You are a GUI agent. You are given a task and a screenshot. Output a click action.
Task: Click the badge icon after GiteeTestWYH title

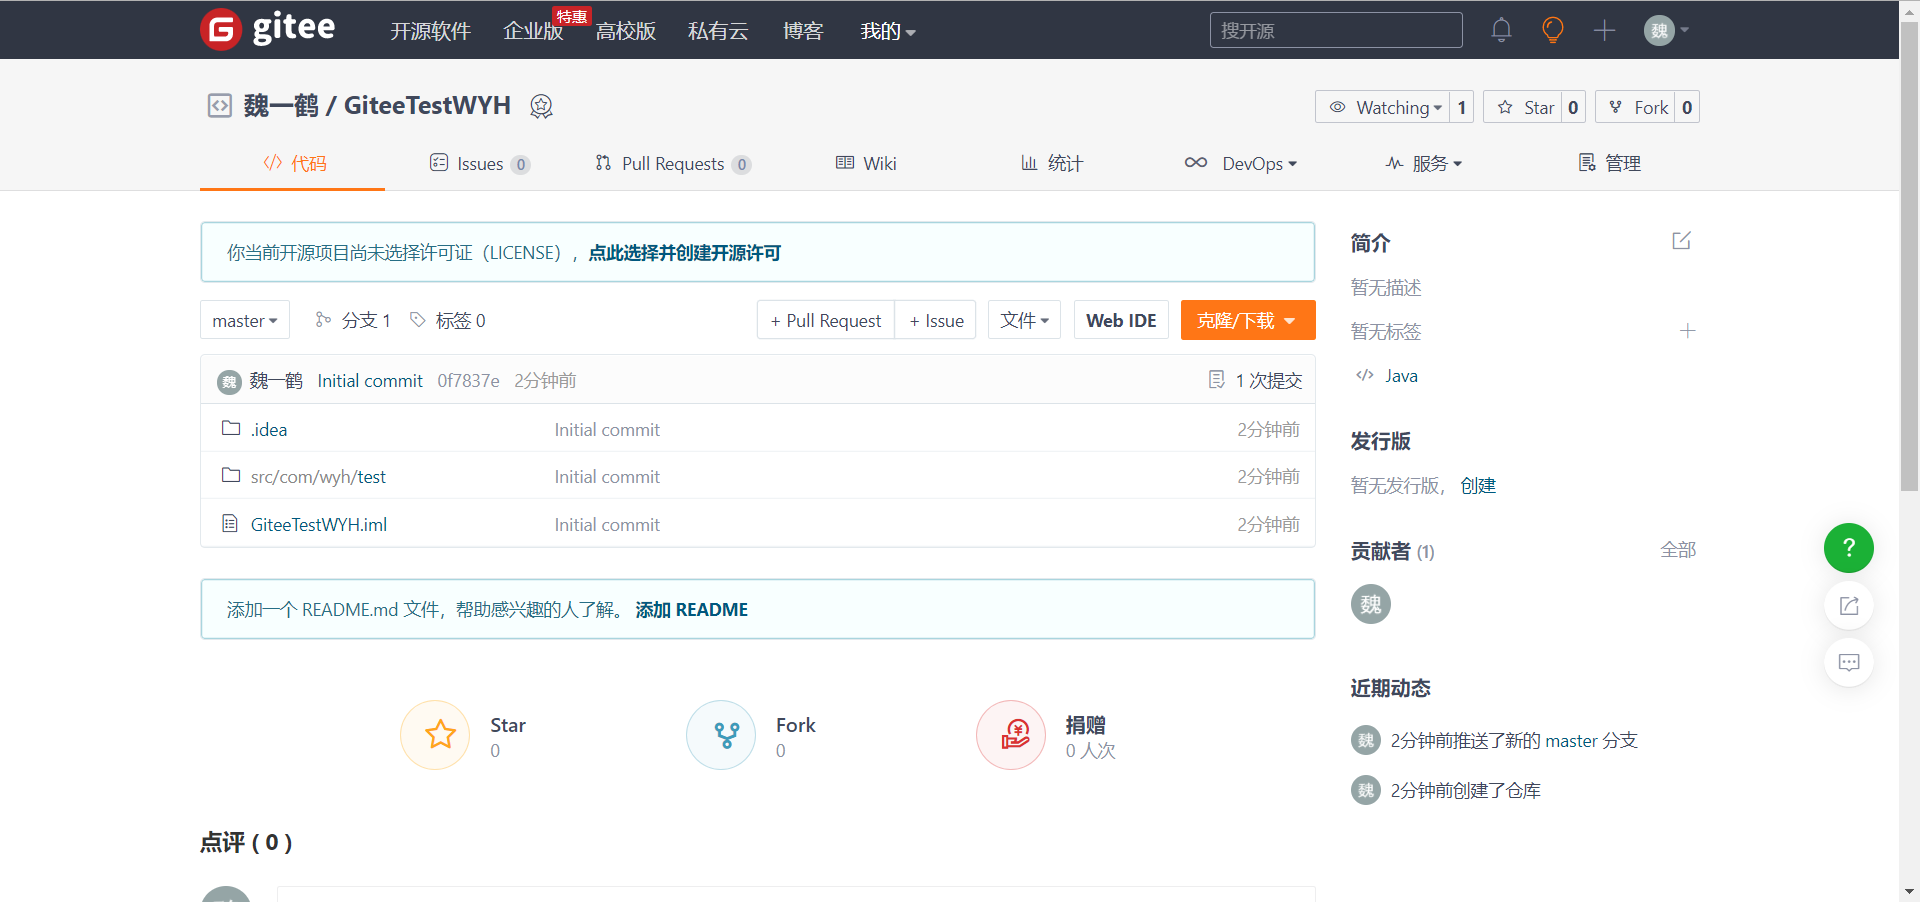541,106
